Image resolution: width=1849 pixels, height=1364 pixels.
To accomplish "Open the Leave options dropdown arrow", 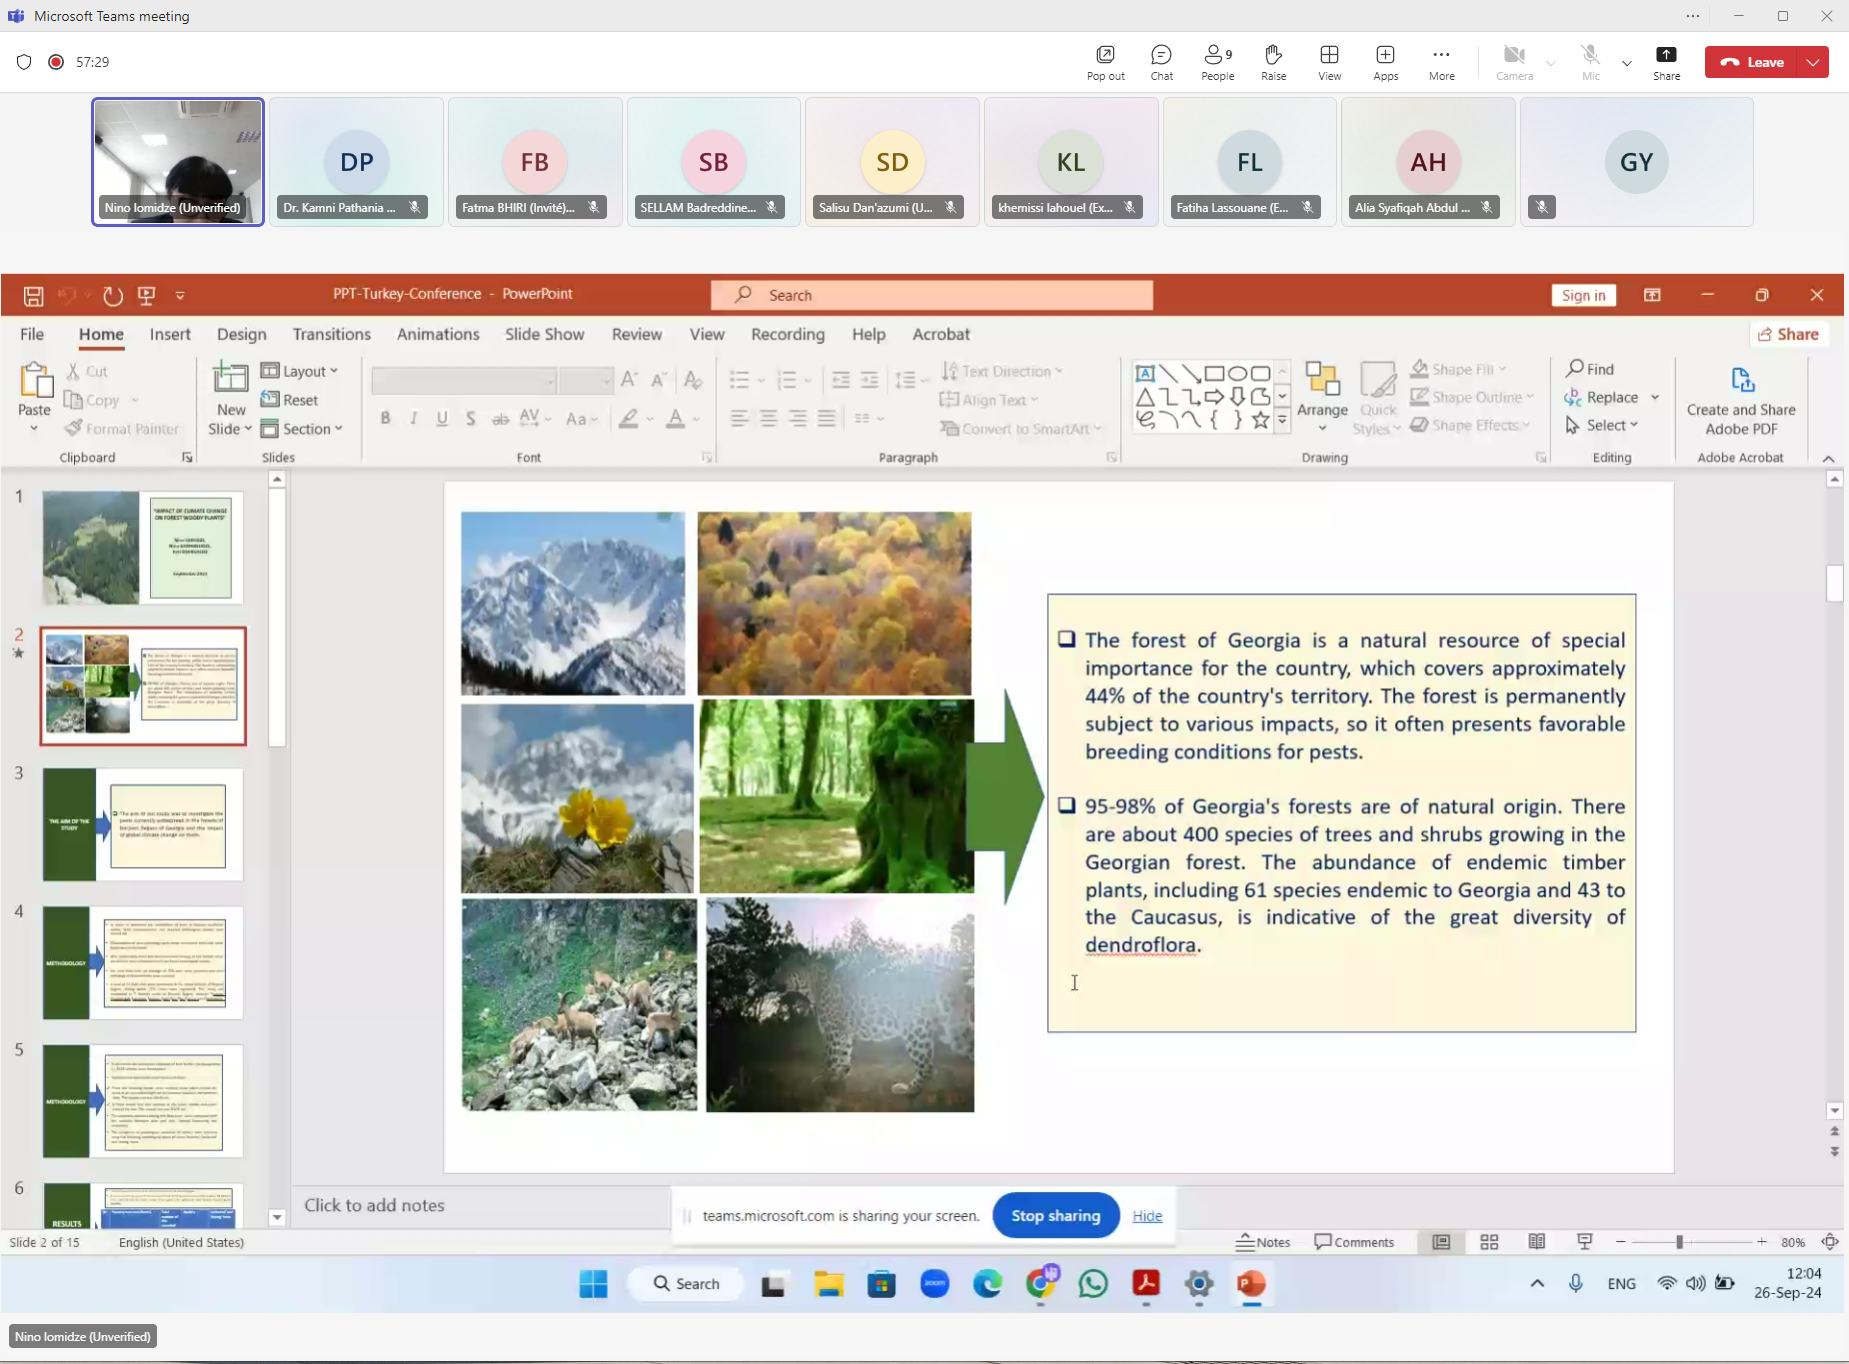I will pyautogui.click(x=1813, y=62).
